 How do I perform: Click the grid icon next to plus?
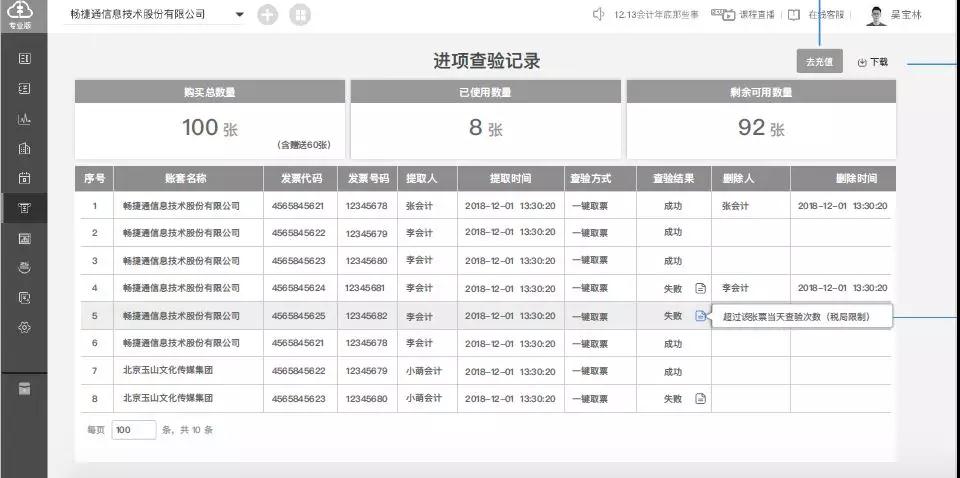(300, 15)
